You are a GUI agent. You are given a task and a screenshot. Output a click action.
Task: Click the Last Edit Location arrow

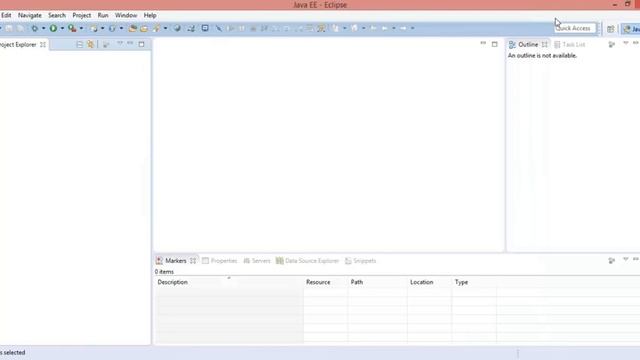click(373, 28)
